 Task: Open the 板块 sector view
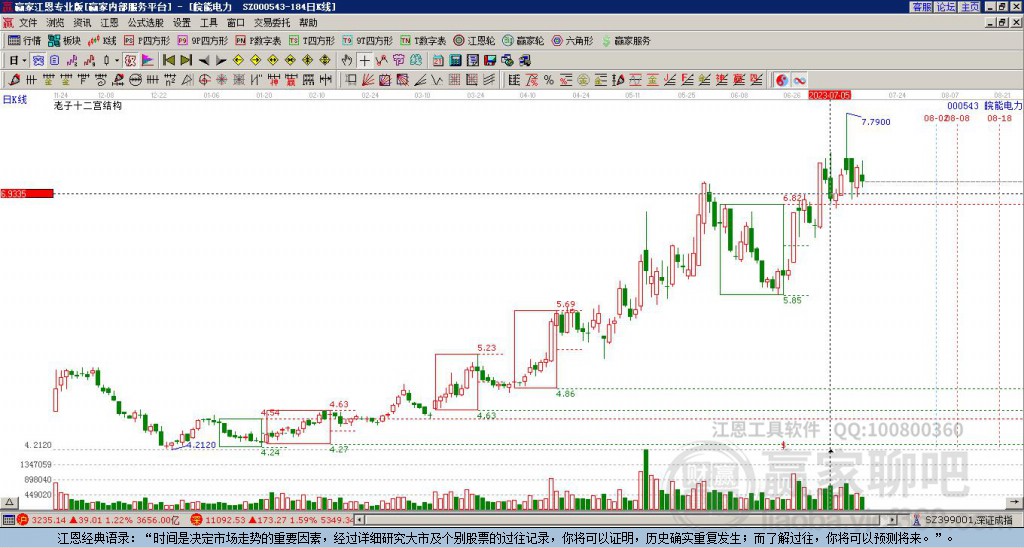pyautogui.click(x=64, y=40)
